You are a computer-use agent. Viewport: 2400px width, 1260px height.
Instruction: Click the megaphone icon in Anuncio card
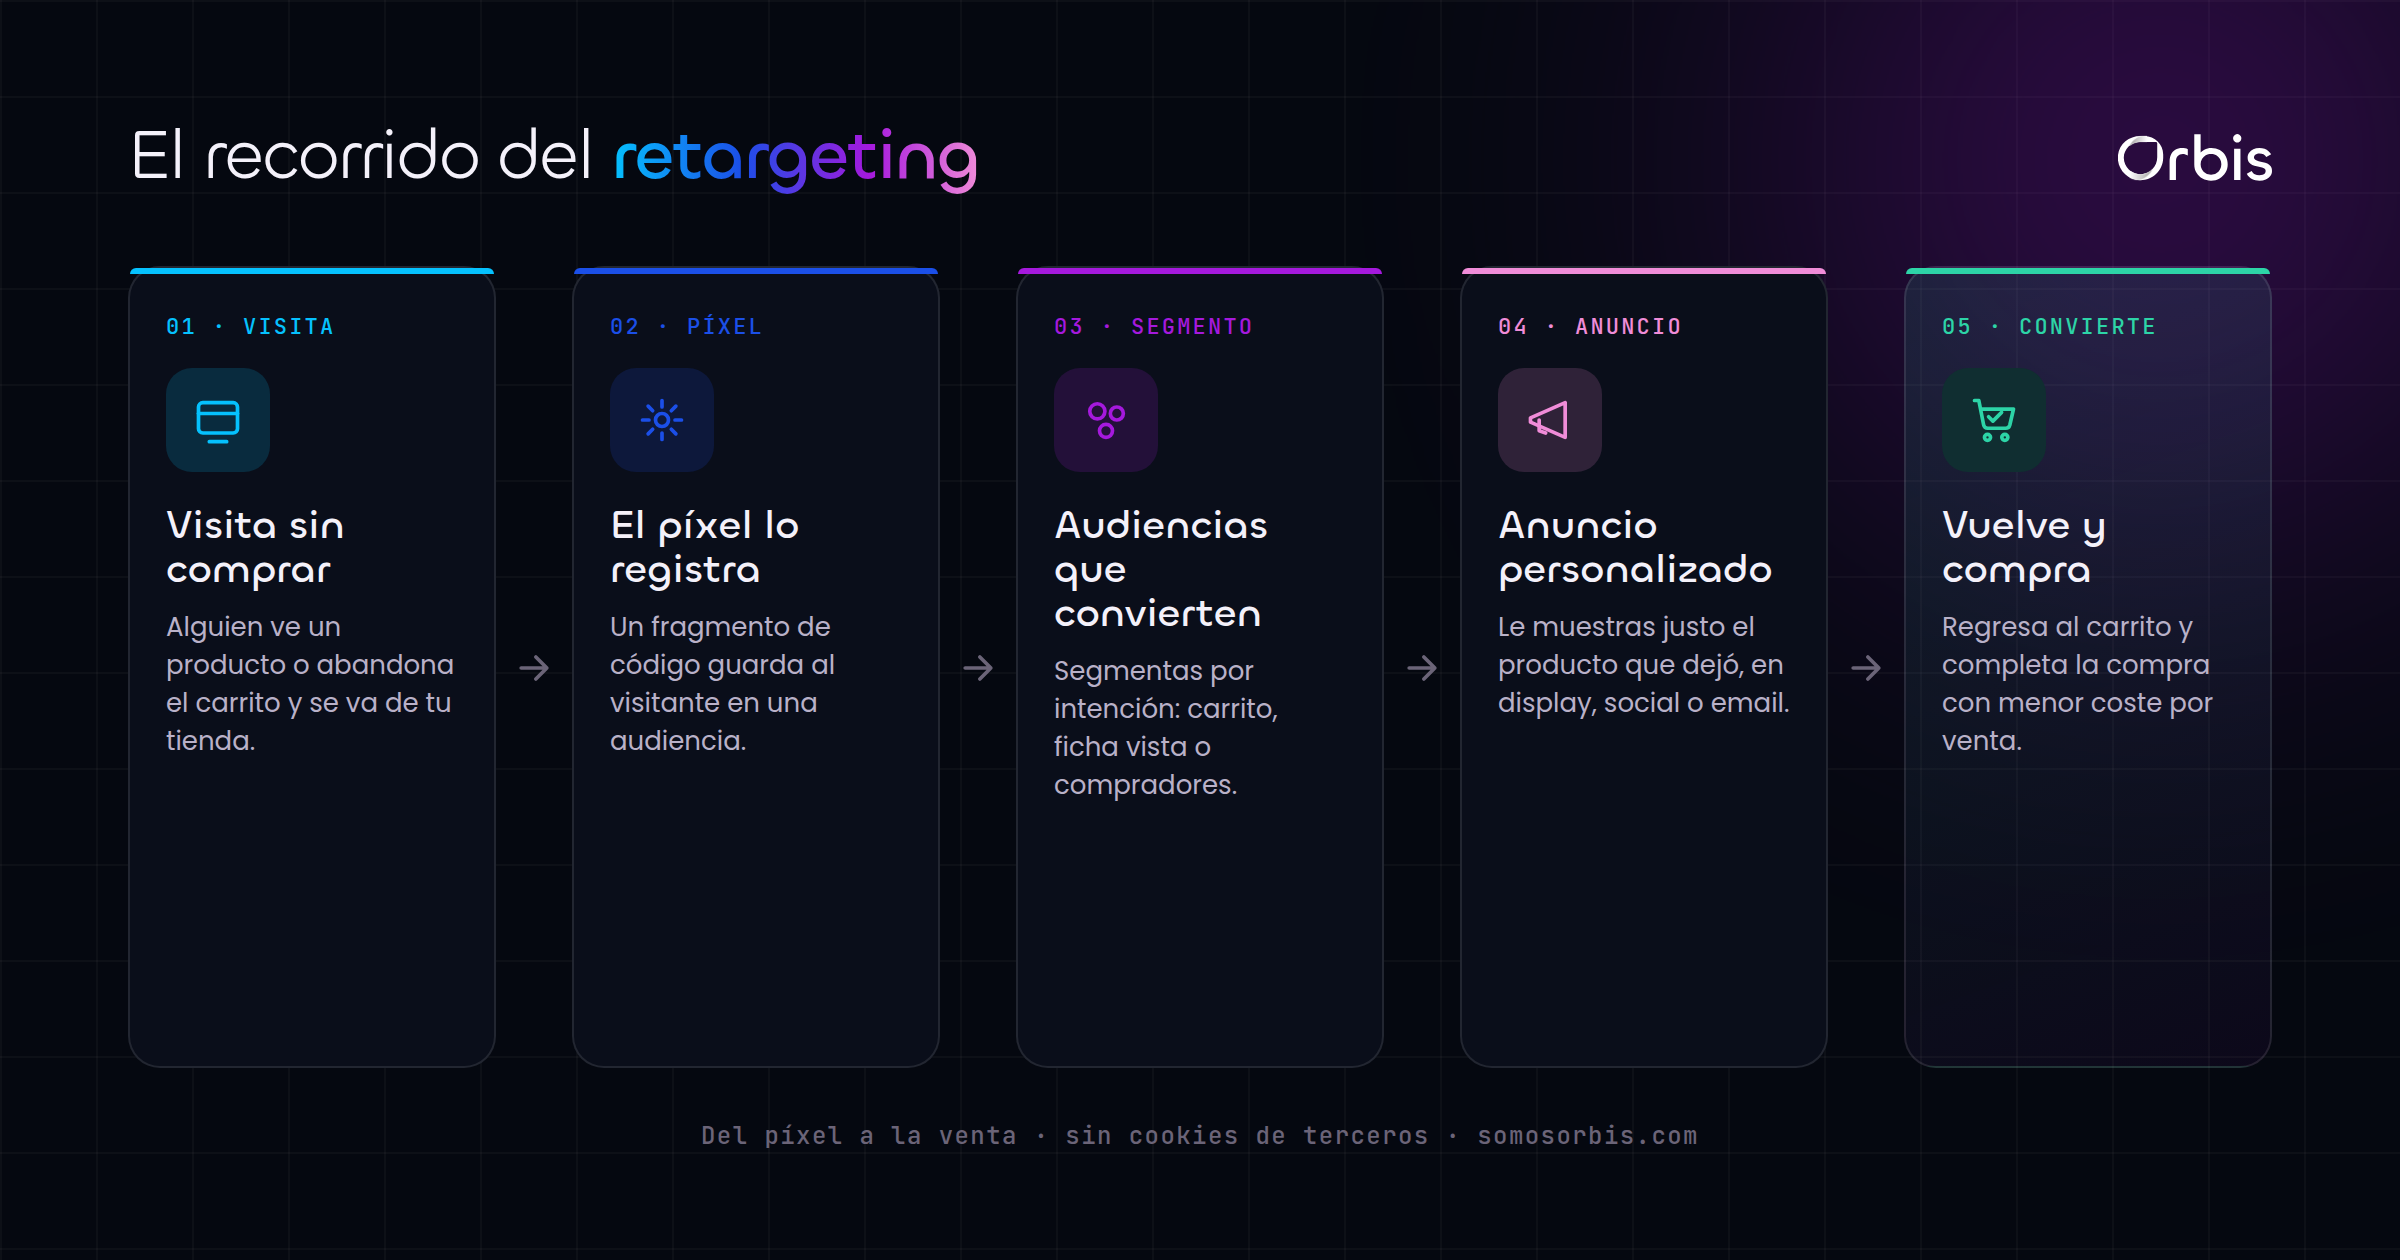[x=1550, y=420]
